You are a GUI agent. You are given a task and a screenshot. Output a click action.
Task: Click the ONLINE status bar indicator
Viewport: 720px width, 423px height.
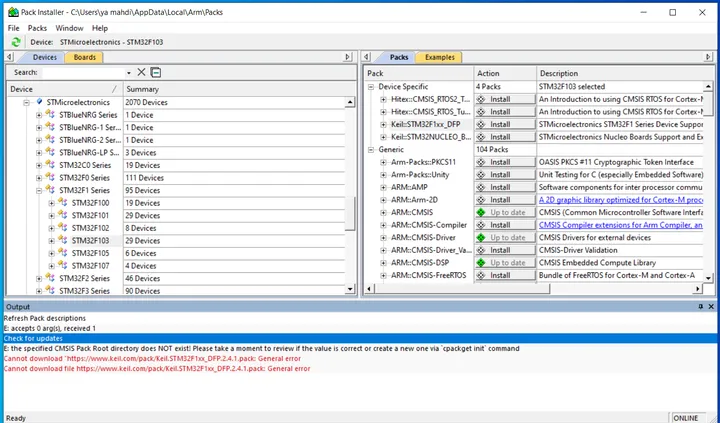pos(687,418)
